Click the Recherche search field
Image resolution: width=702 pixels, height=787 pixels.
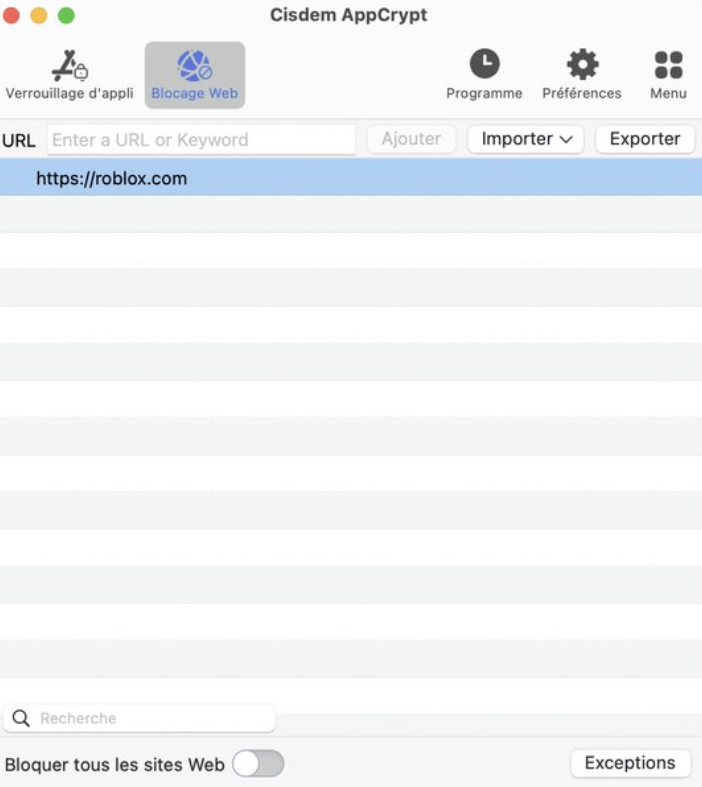[139, 718]
